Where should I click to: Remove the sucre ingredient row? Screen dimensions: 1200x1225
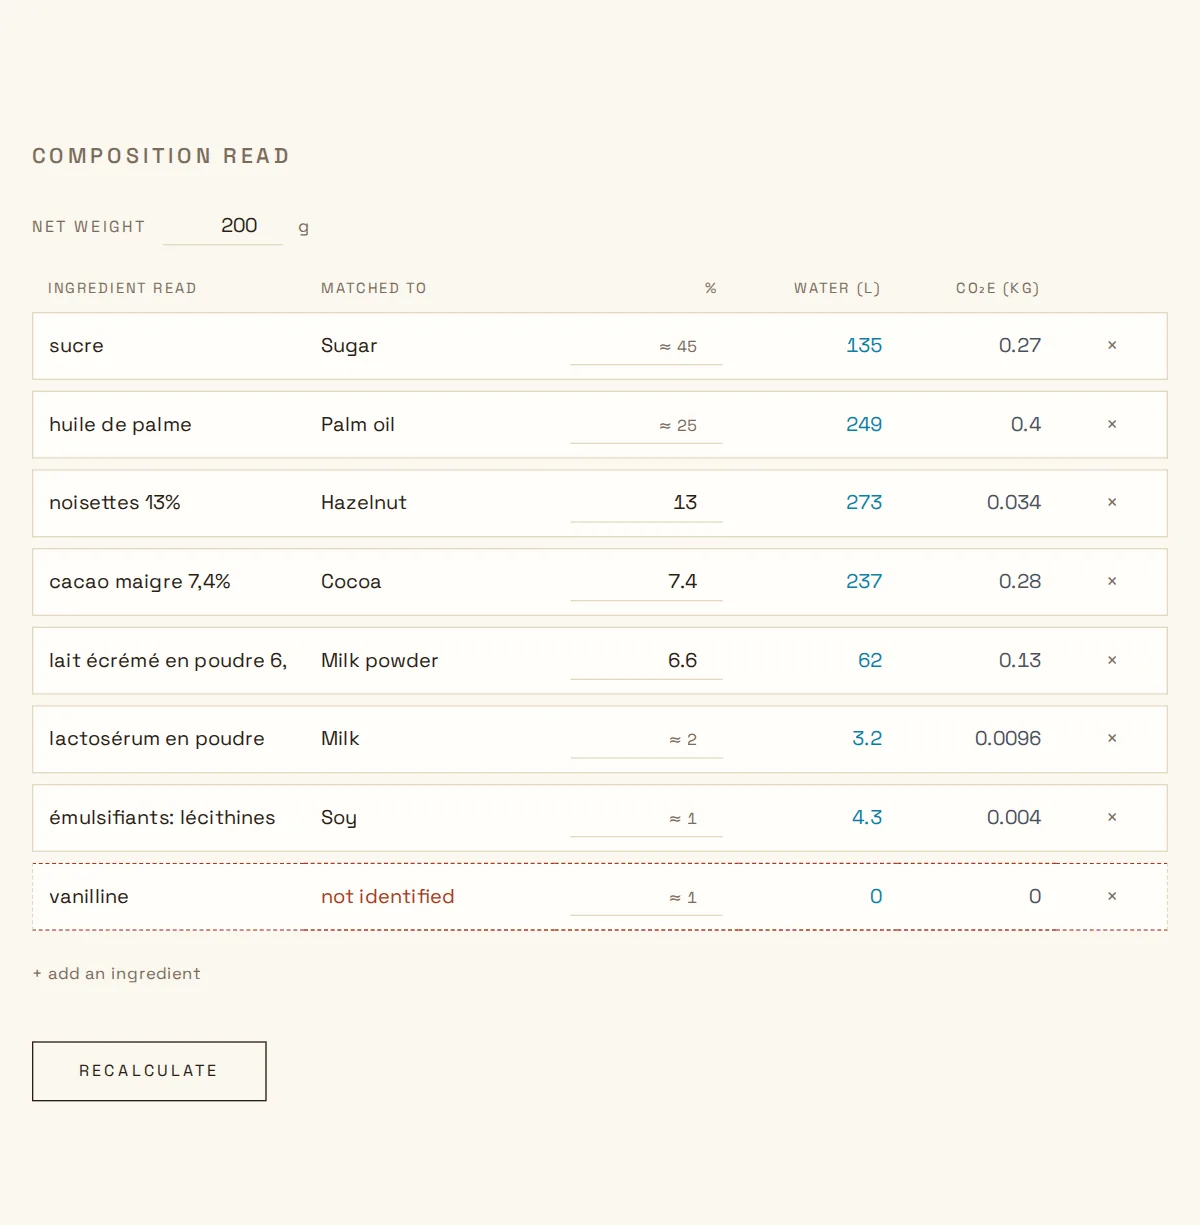(1112, 346)
